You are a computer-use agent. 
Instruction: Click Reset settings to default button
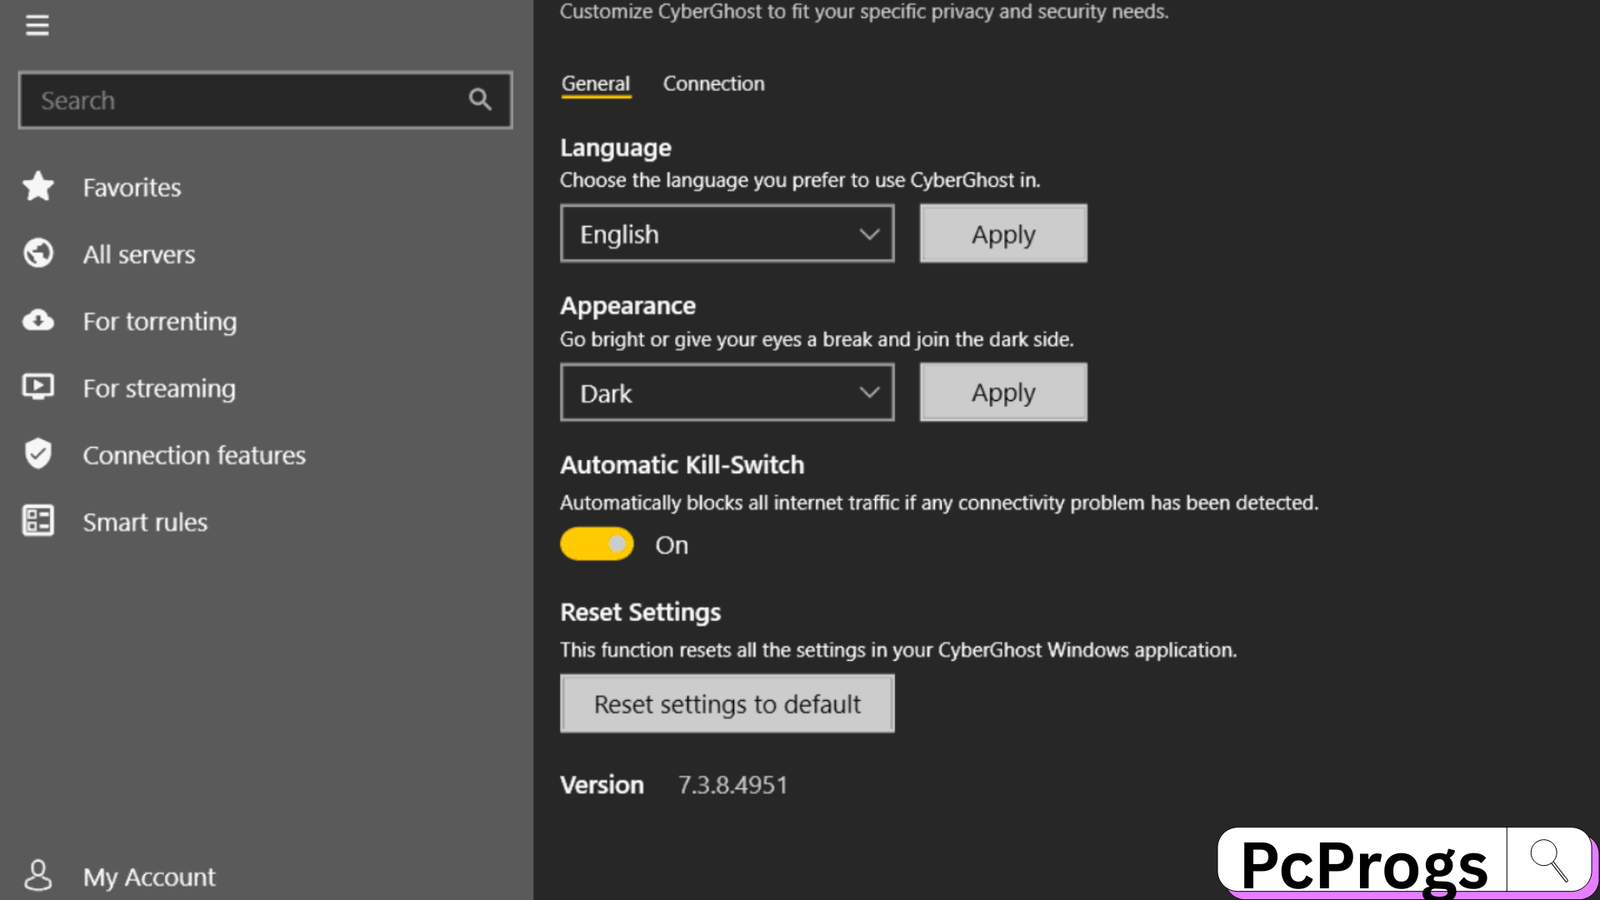(x=727, y=704)
